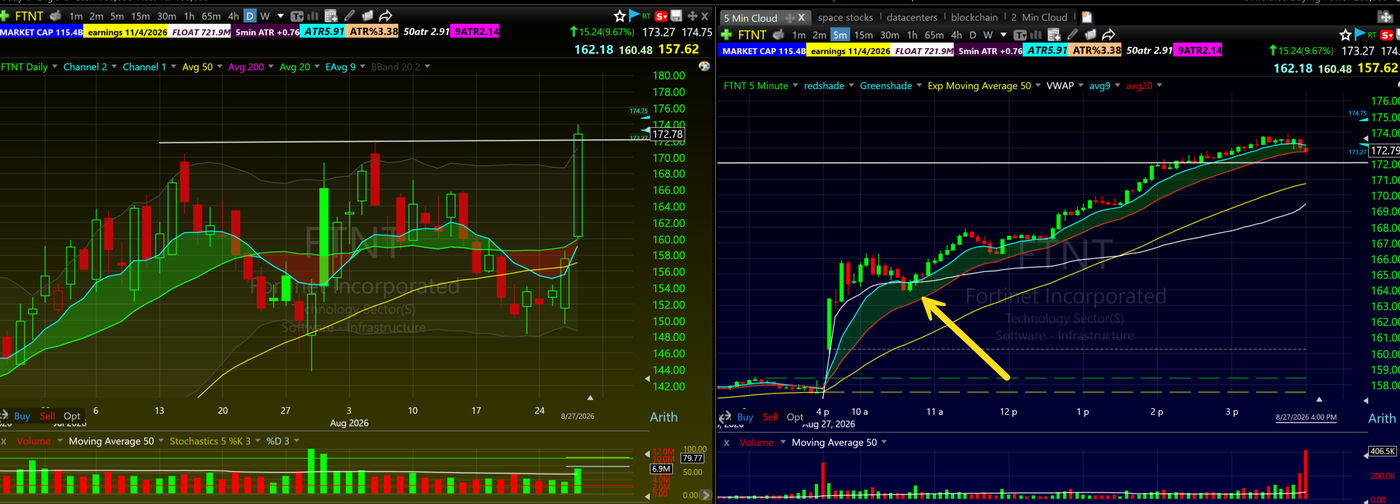
Task: Click the green plus icon beside FTNT in the right chart
Action: pyautogui.click(x=726, y=35)
